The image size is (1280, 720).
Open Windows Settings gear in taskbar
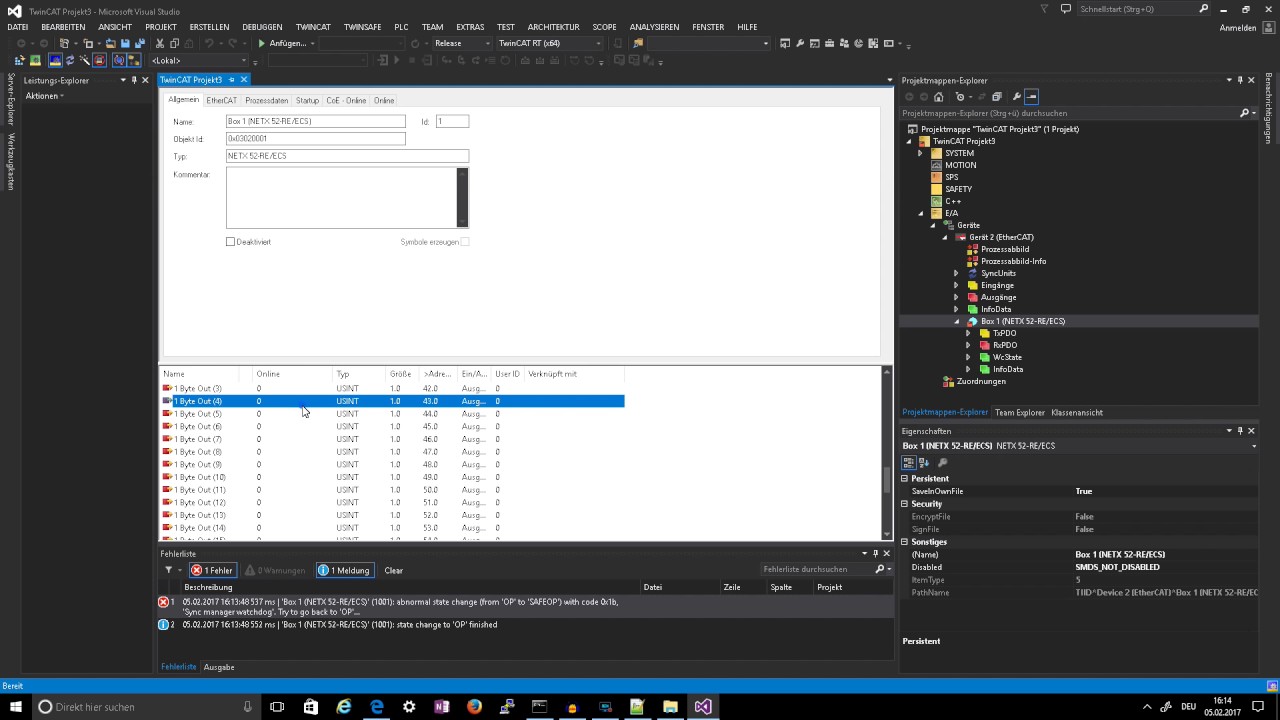point(409,706)
